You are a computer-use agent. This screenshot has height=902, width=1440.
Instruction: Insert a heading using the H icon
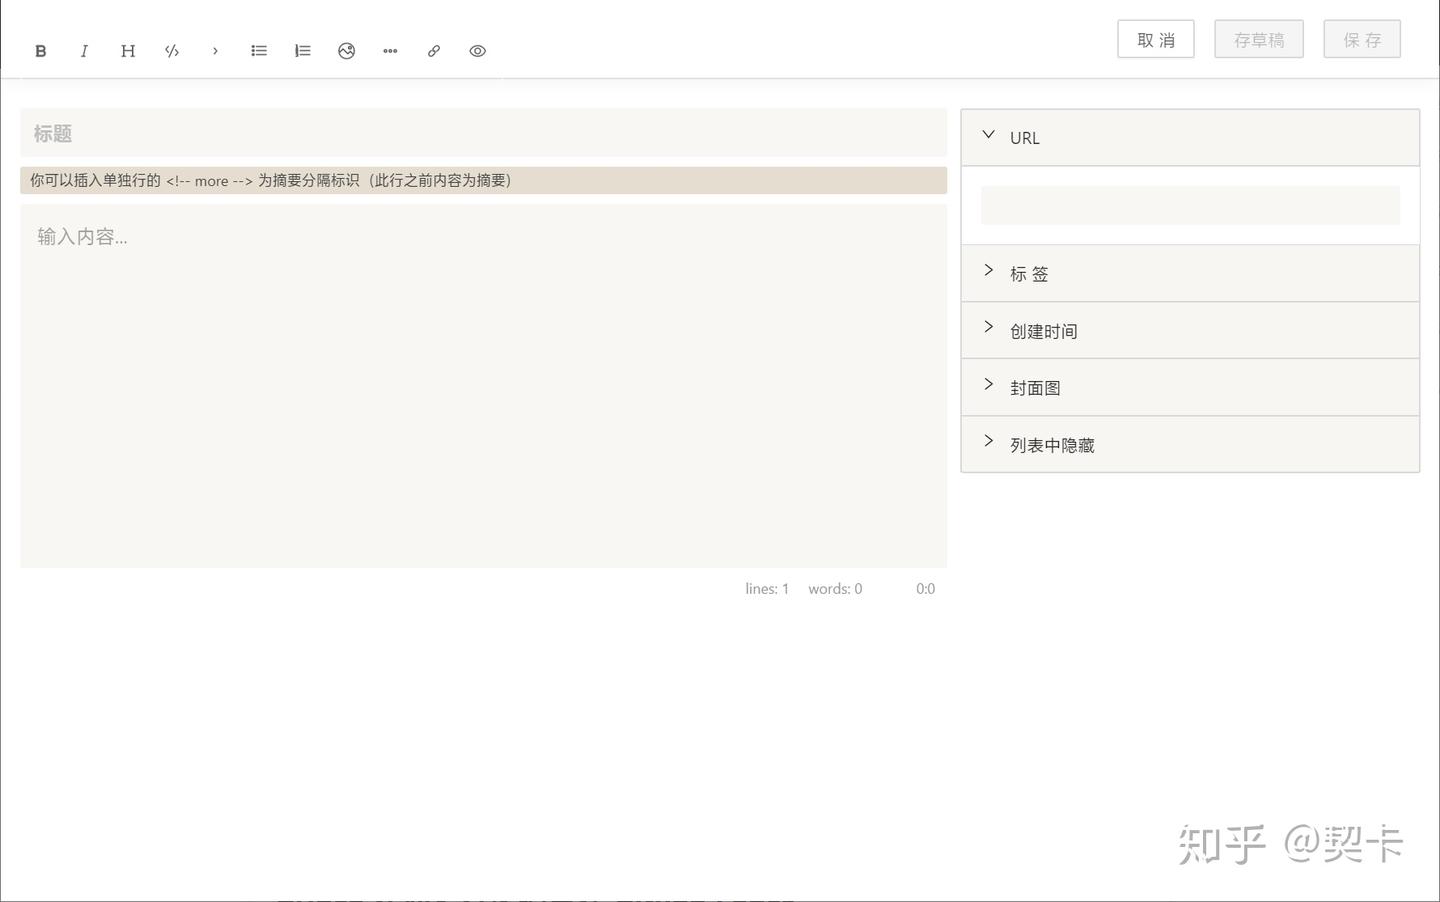[128, 51]
